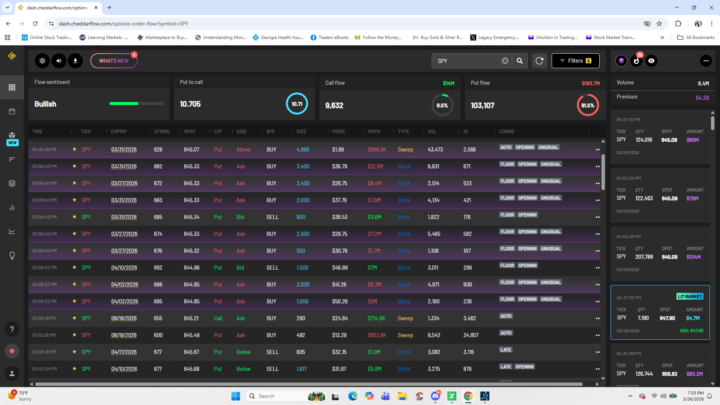The width and height of the screenshot is (720, 405).
Task: Toggle the eye watch icon in right panel
Action: coord(652,61)
